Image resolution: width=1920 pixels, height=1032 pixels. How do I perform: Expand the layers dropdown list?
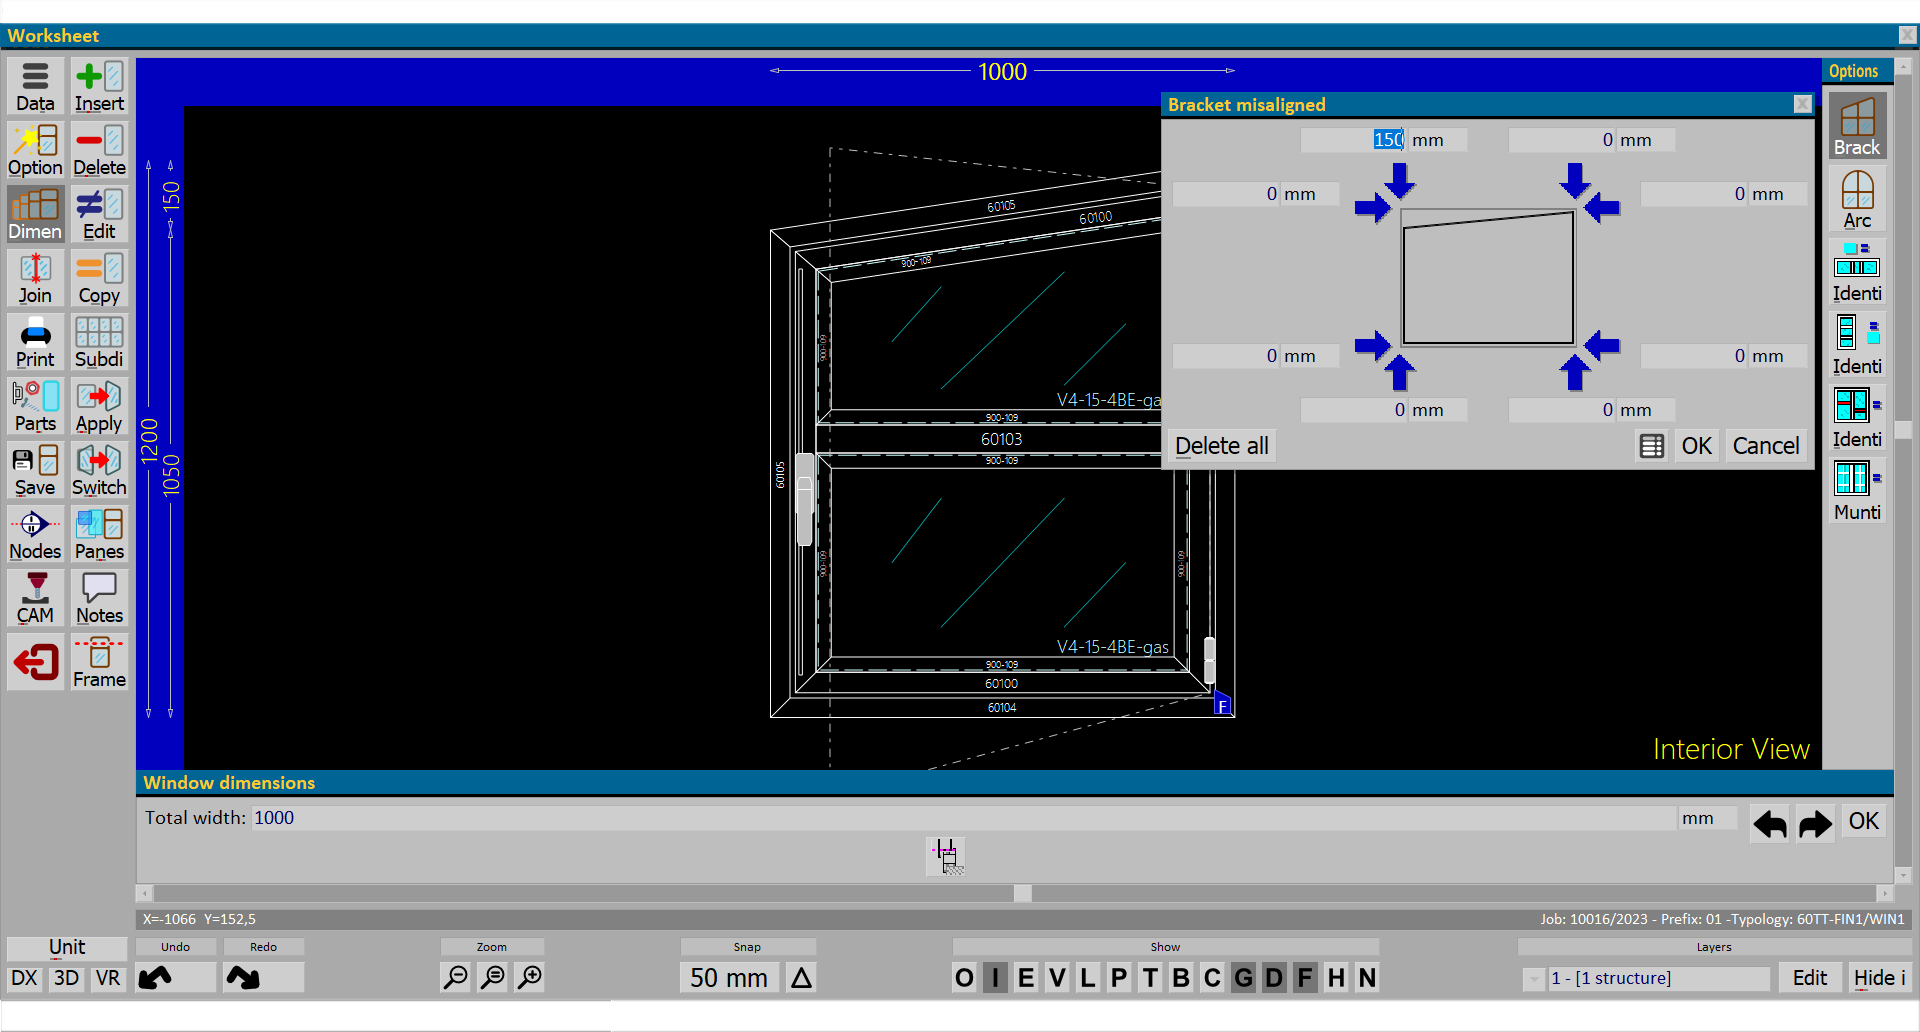click(1533, 978)
